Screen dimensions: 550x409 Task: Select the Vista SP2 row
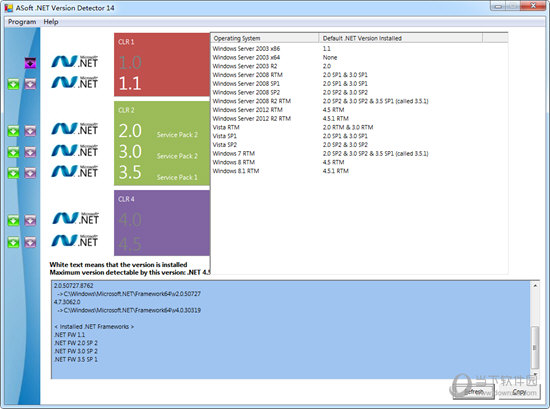click(x=359, y=145)
